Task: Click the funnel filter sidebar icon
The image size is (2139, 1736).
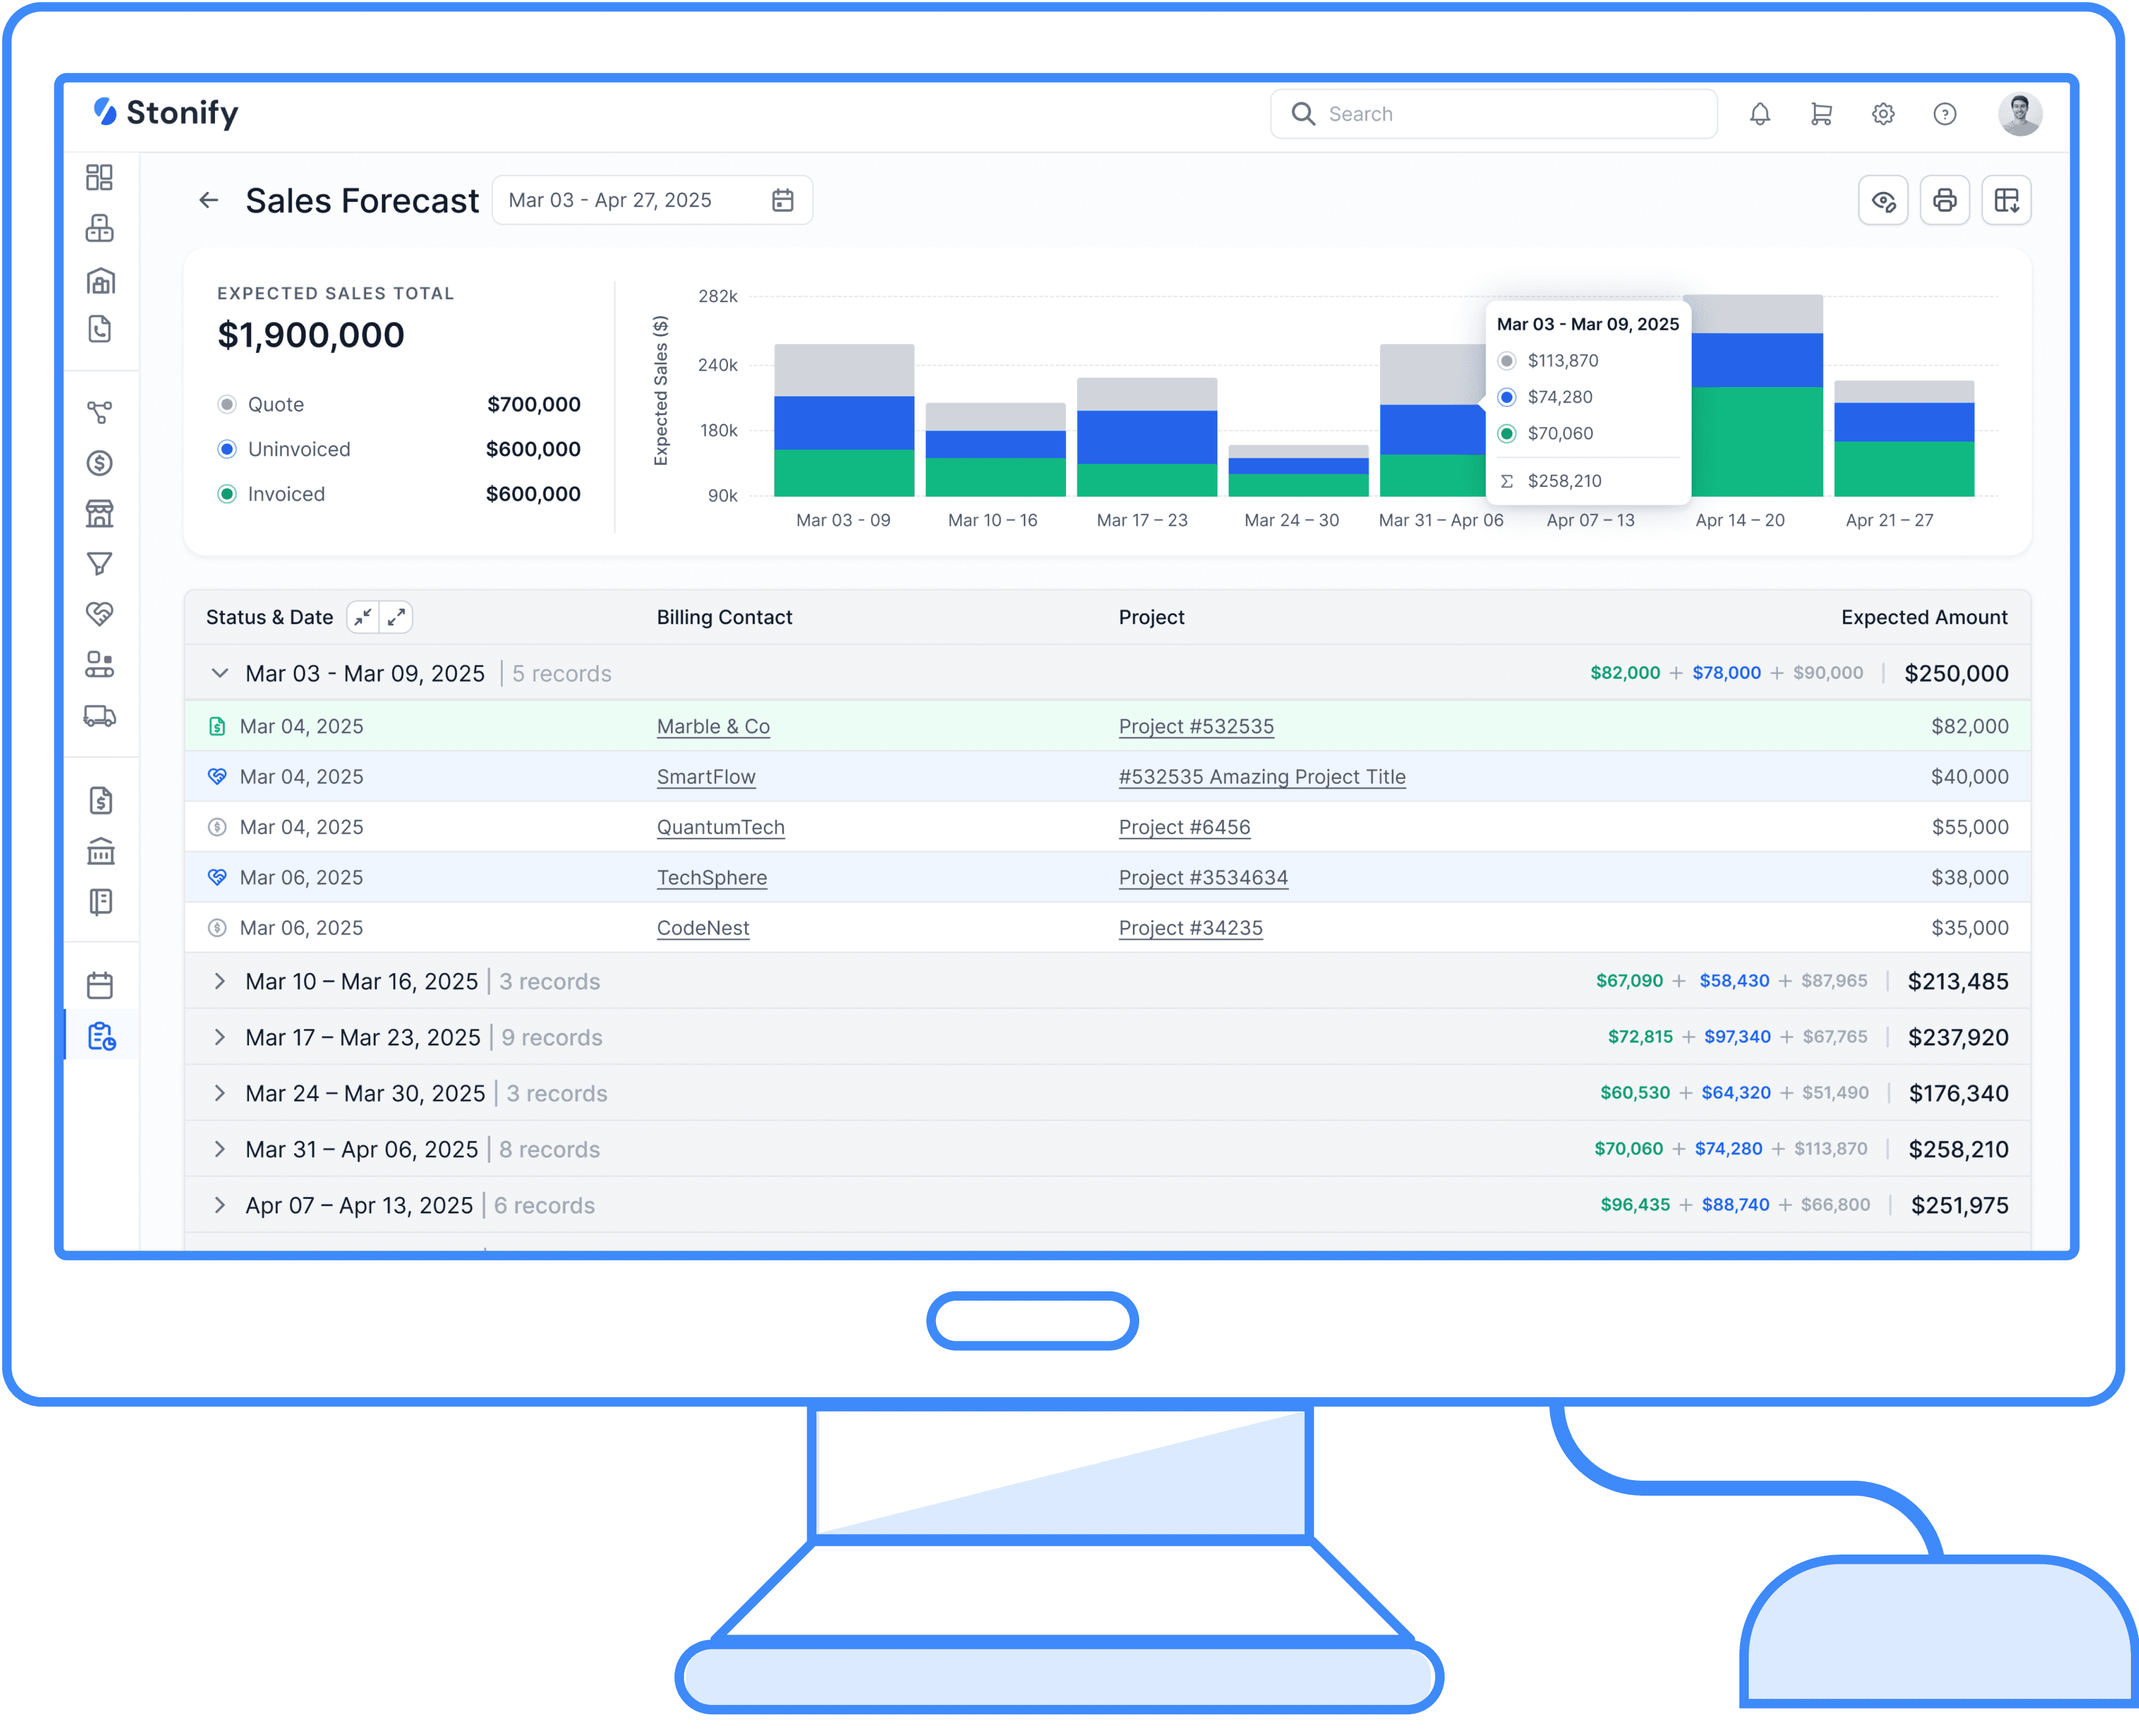Action: coord(100,564)
